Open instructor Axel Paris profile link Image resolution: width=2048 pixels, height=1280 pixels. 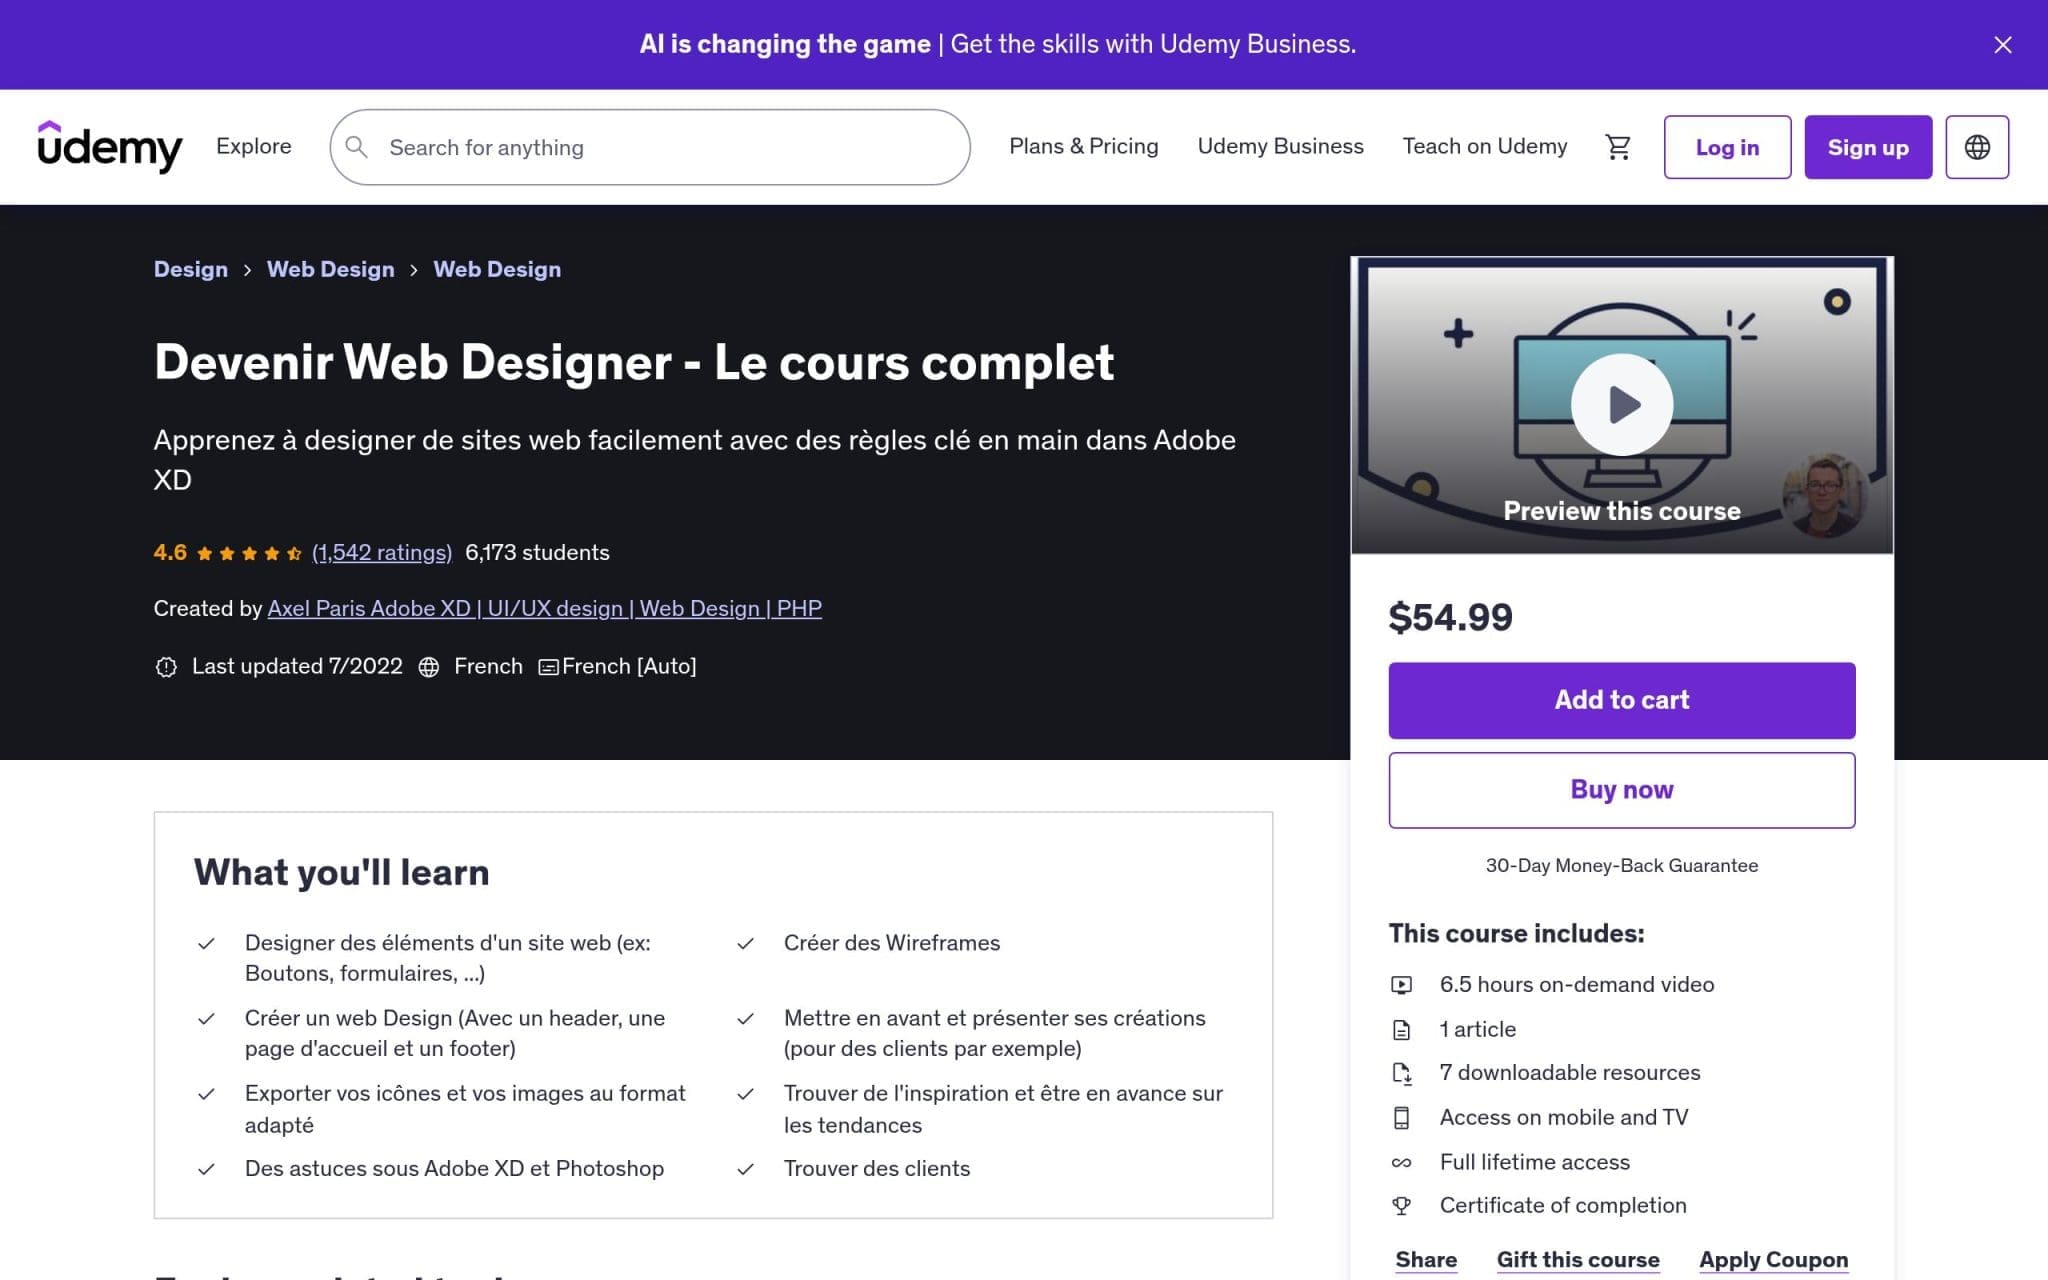[x=545, y=608]
